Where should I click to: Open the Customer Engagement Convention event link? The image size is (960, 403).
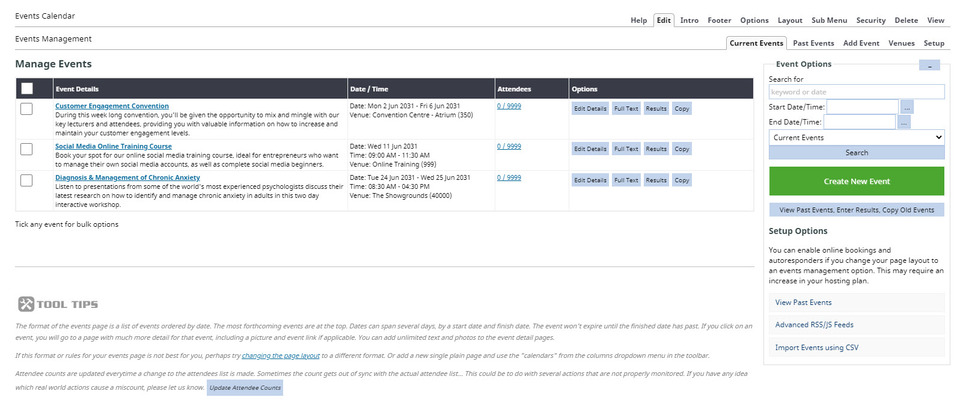(112, 105)
